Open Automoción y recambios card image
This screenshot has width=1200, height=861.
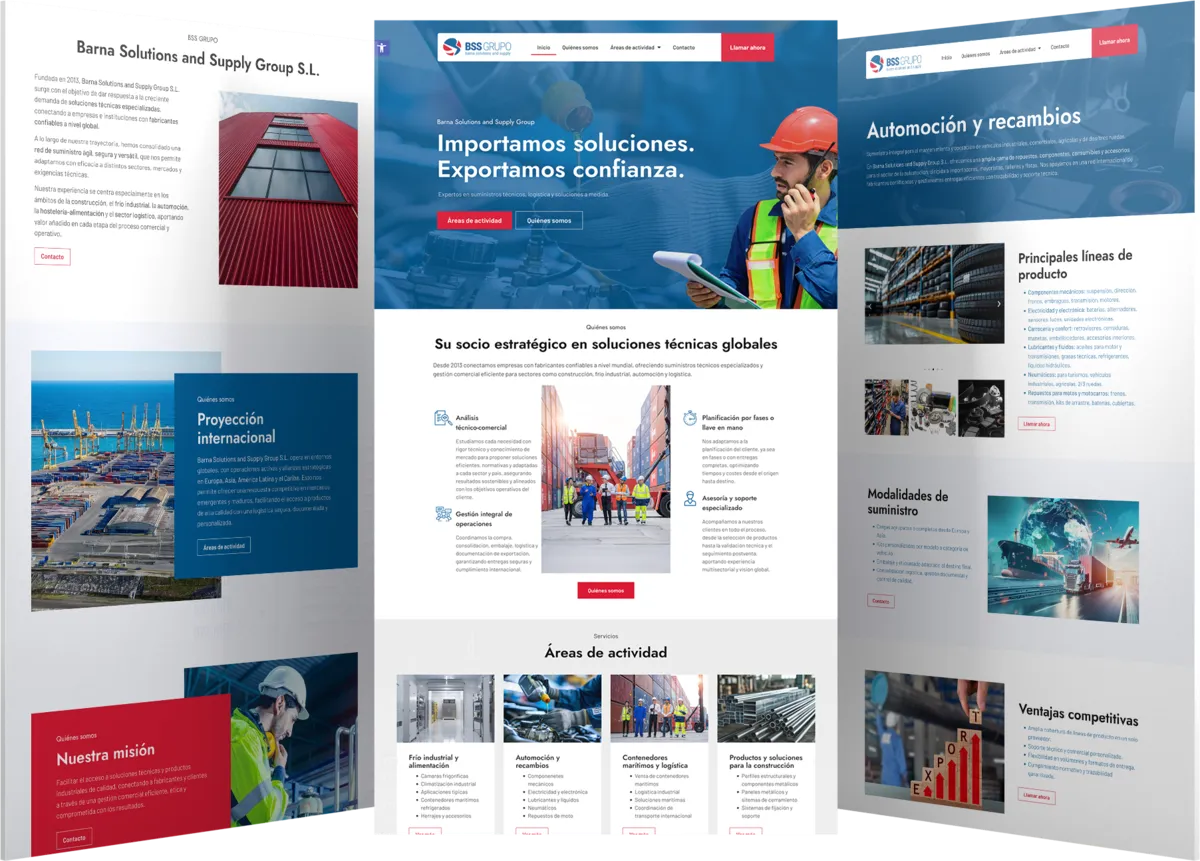coord(552,708)
